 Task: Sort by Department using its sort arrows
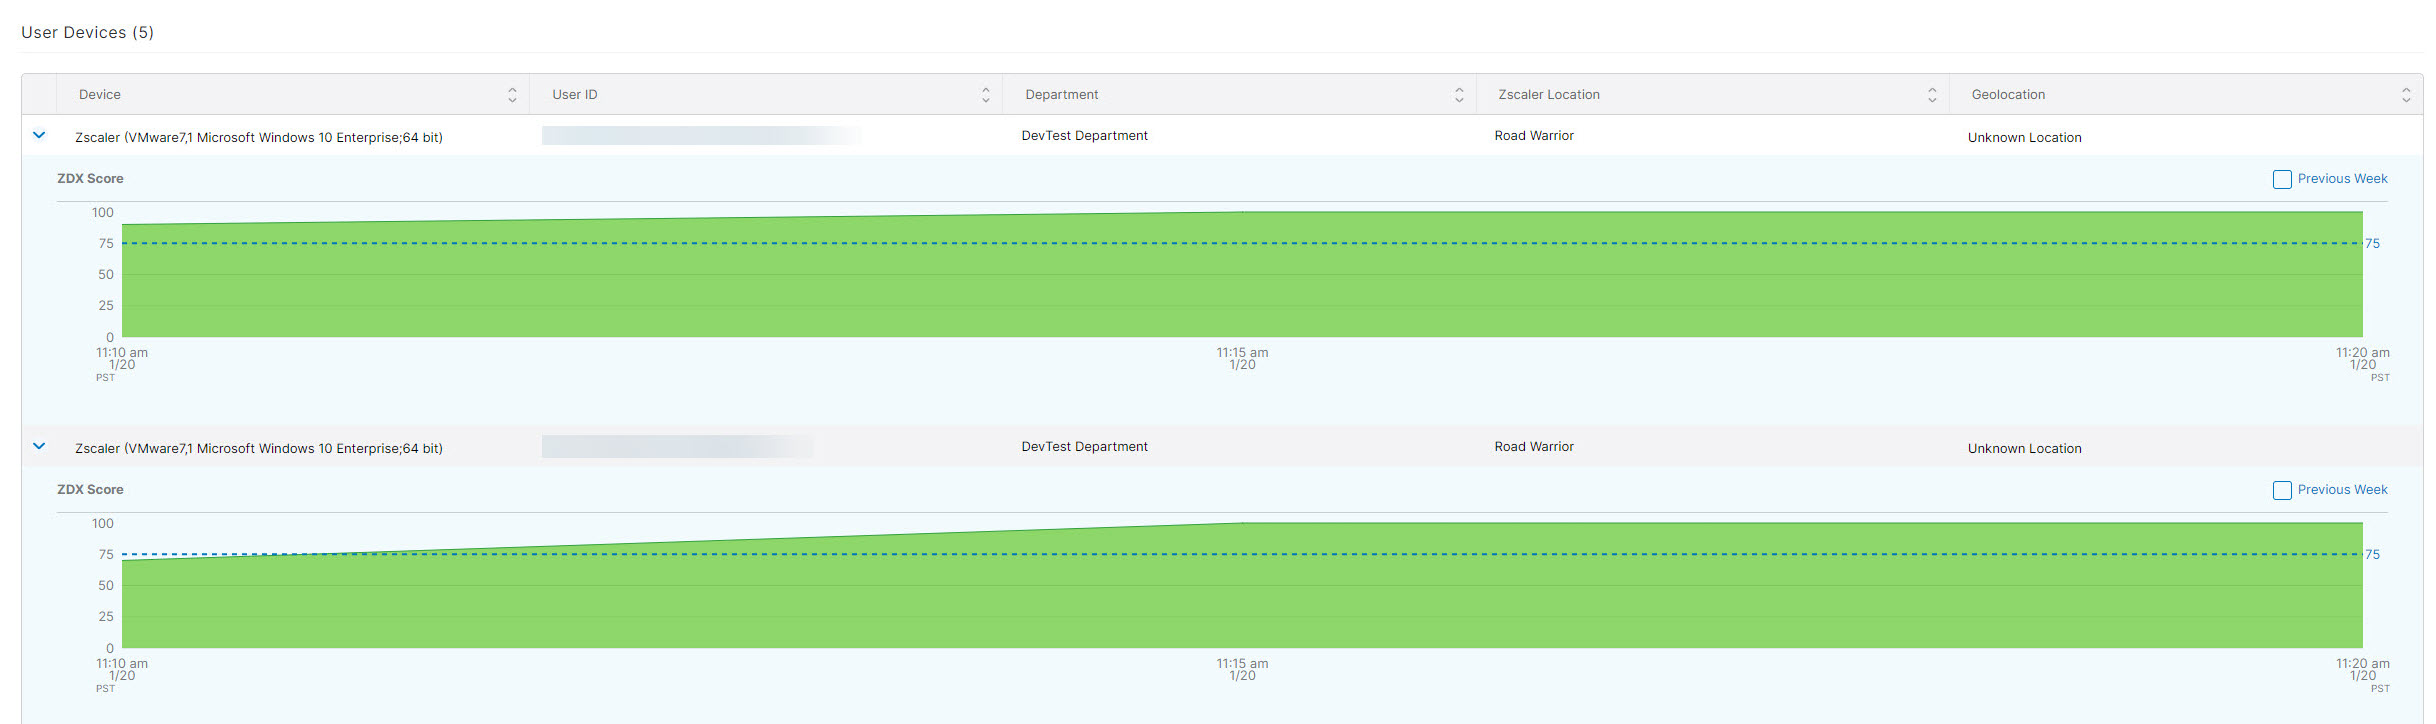pyautogui.click(x=1459, y=95)
